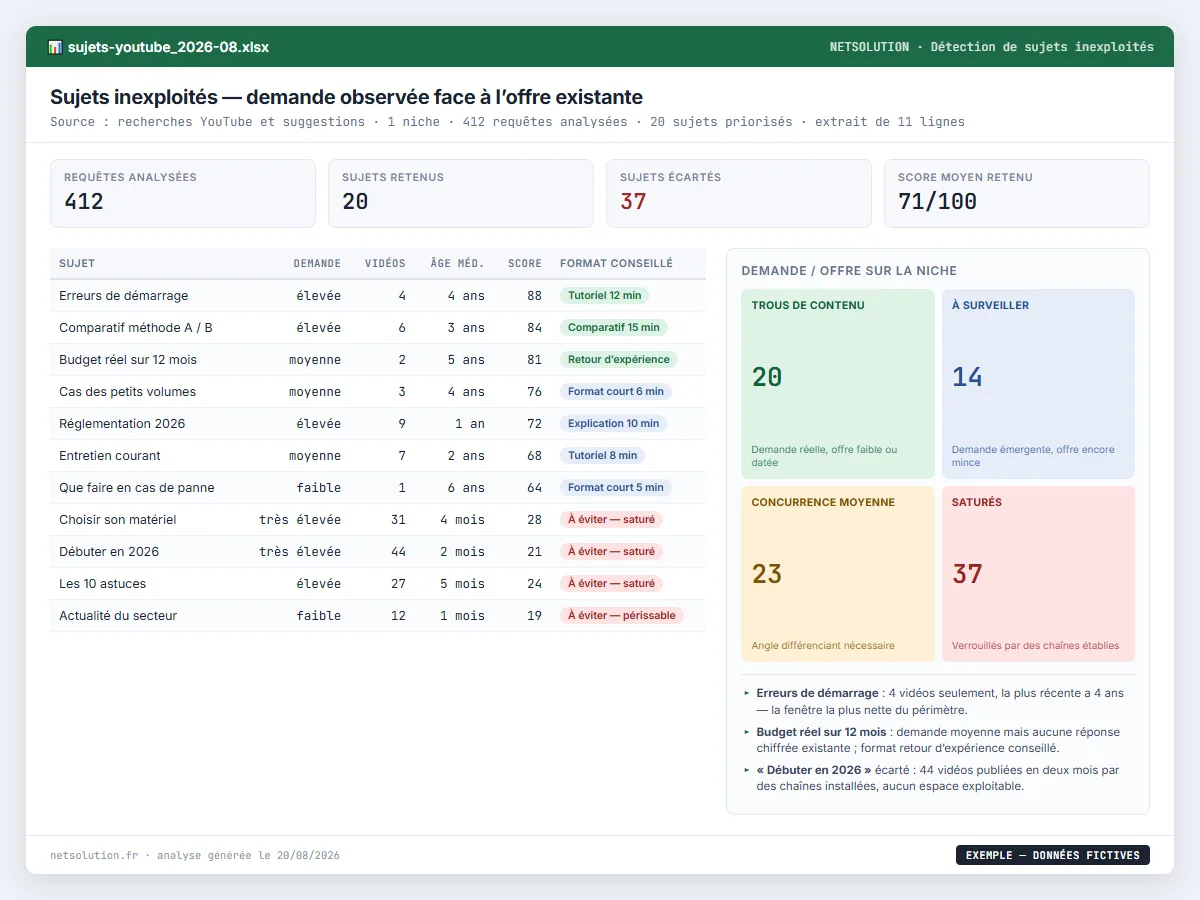
Task: Click À éviter — saturé badge for Choisir son matériel
Action: (x=612, y=520)
